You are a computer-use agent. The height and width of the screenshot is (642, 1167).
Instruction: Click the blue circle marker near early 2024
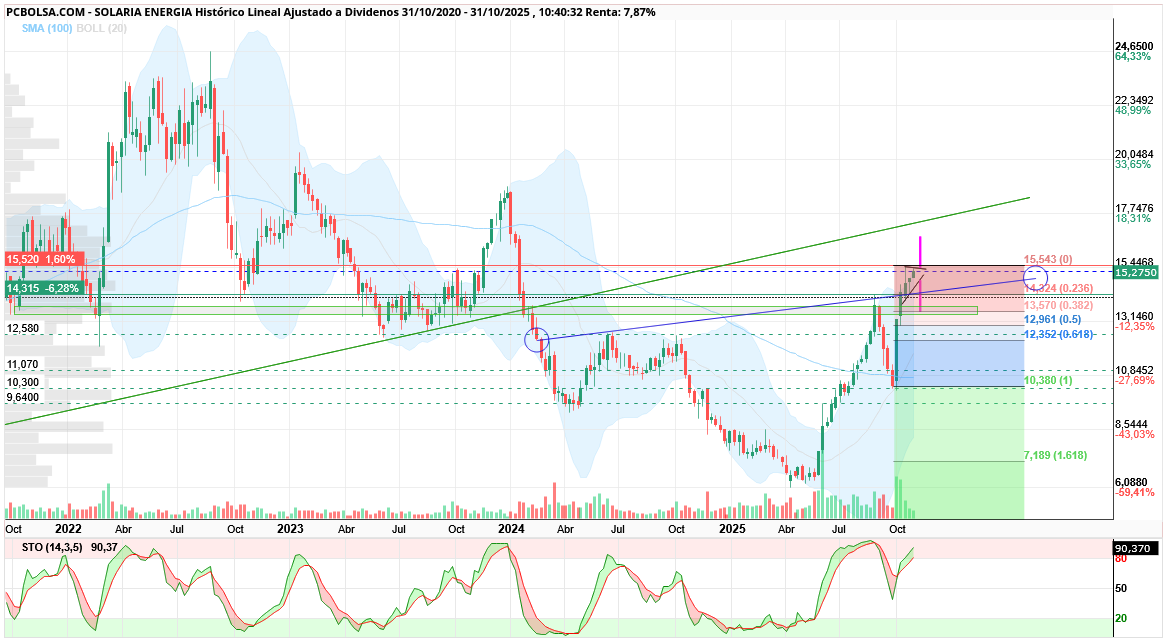(x=537, y=341)
